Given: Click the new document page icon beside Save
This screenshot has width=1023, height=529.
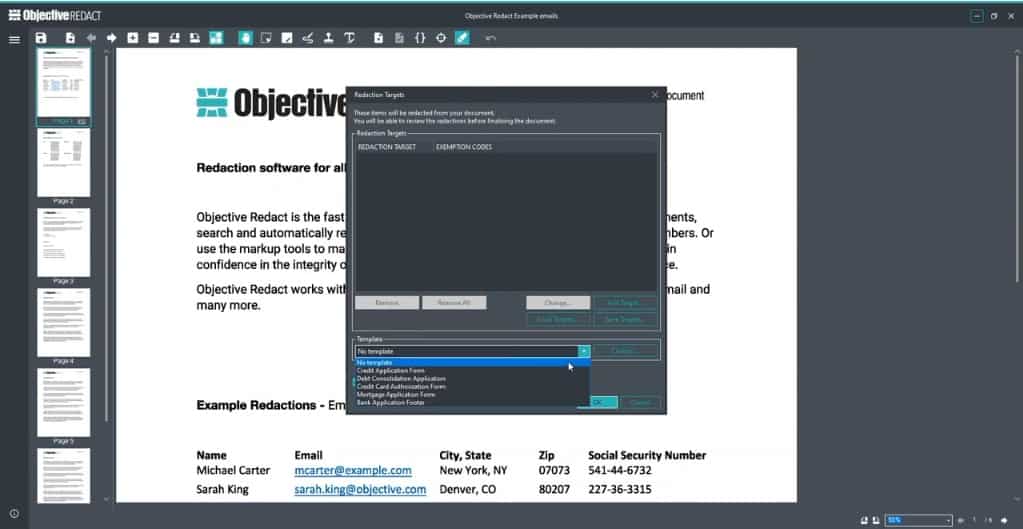Looking at the screenshot, I should (70, 38).
